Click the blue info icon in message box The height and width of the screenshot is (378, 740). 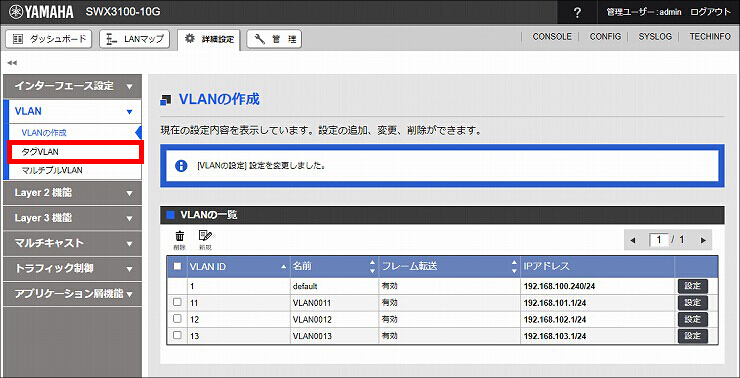[x=181, y=166]
